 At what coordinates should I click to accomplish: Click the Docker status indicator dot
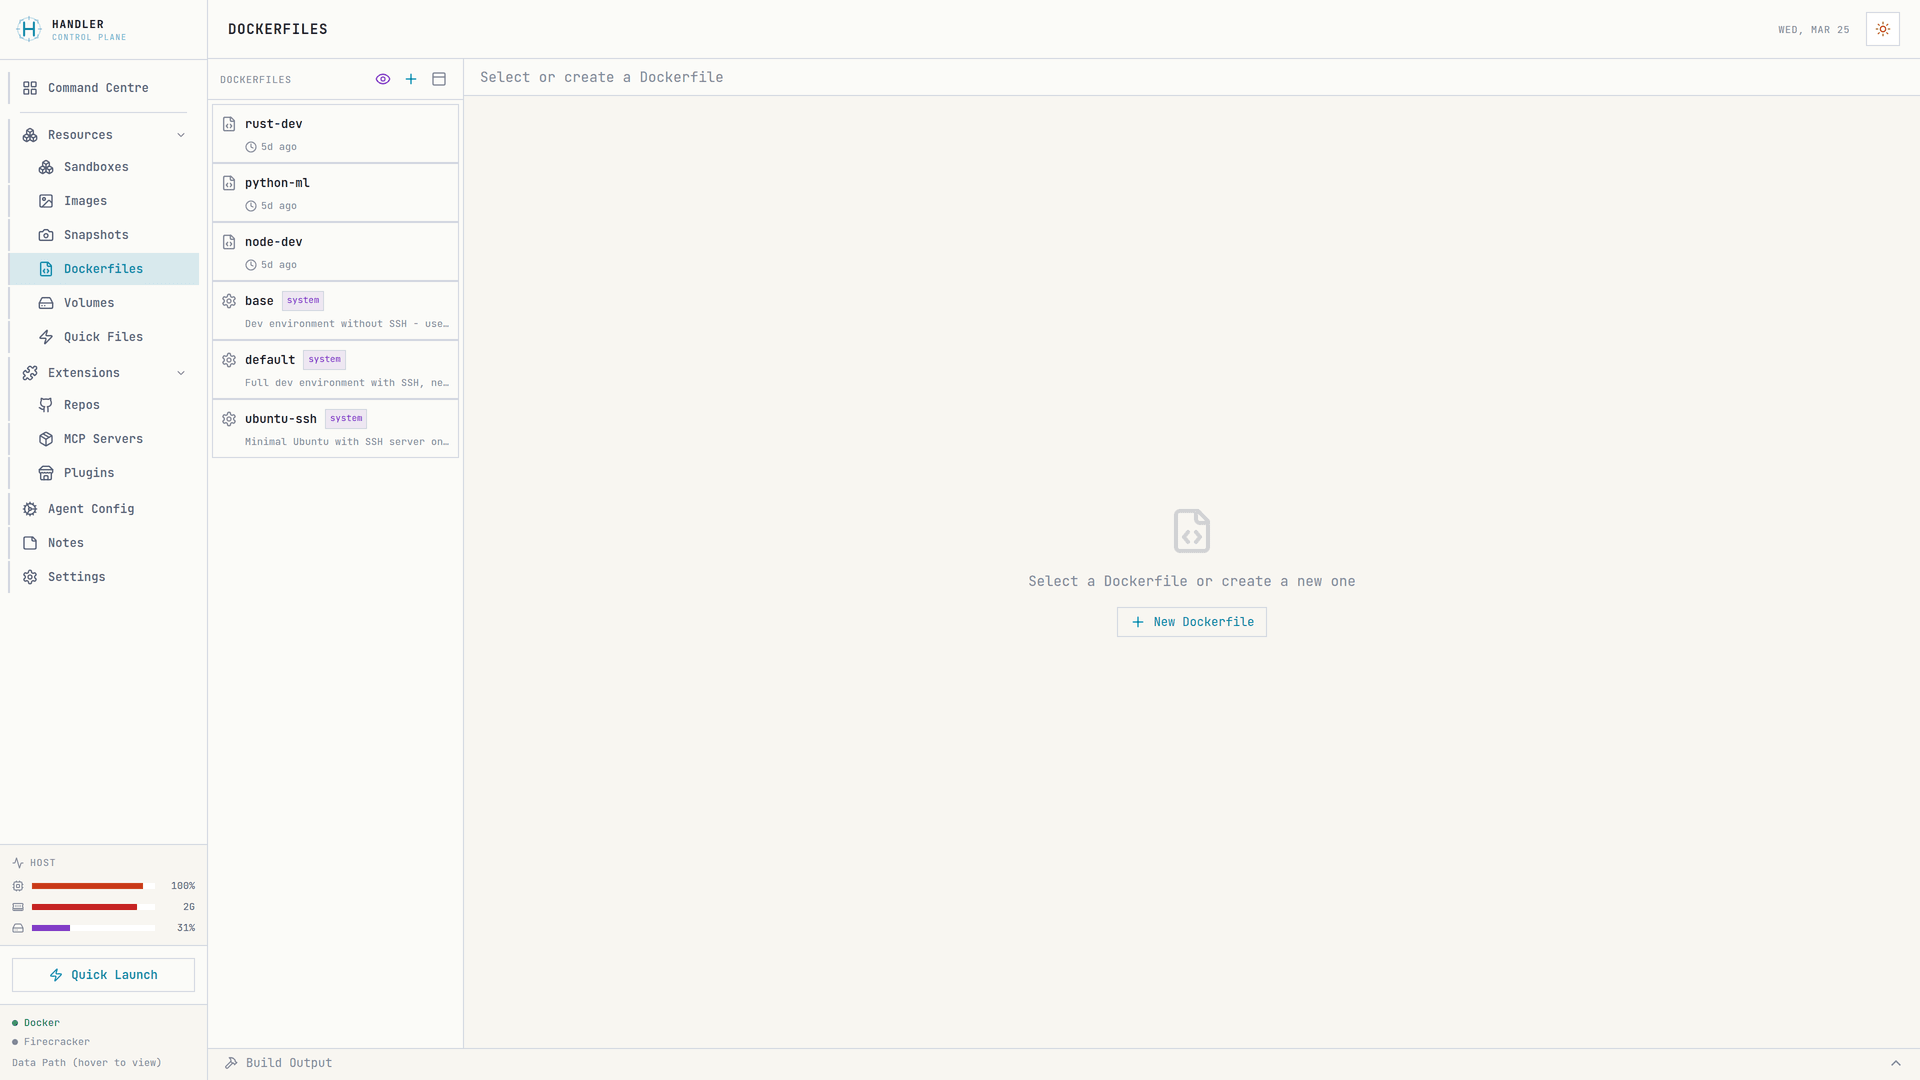[x=16, y=1022]
